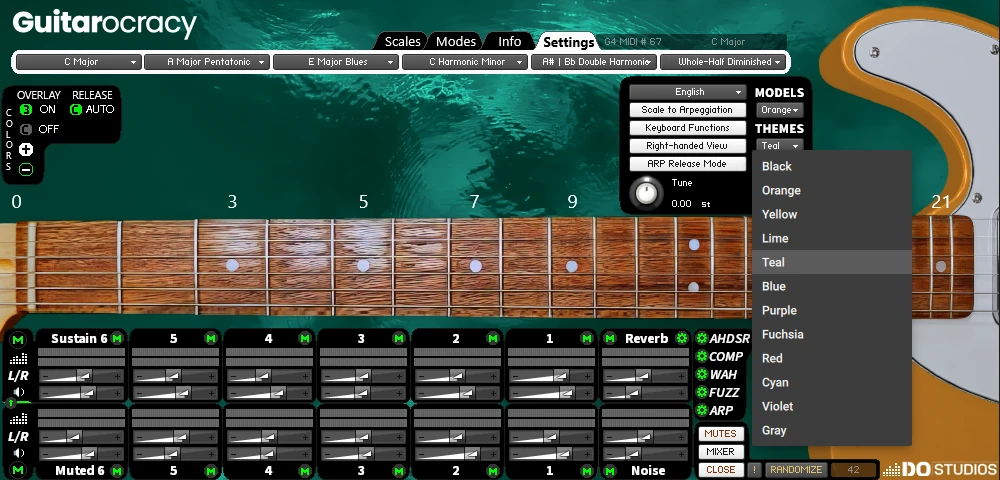Select Purple theme from list
This screenshot has height=480, width=1000.
pyautogui.click(x=832, y=310)
